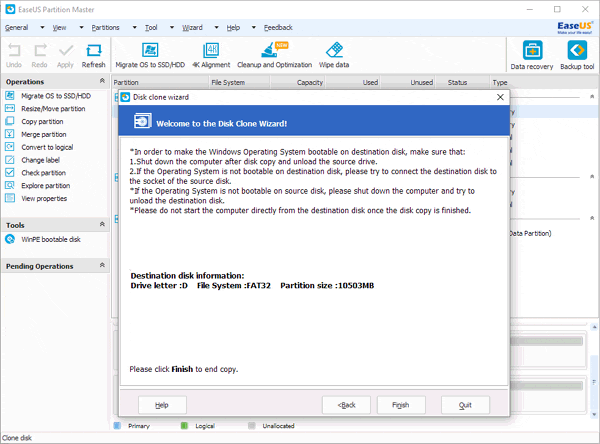Launch the 4K Alignment tool
Screen dimensions: 600x444
(211, 56)
